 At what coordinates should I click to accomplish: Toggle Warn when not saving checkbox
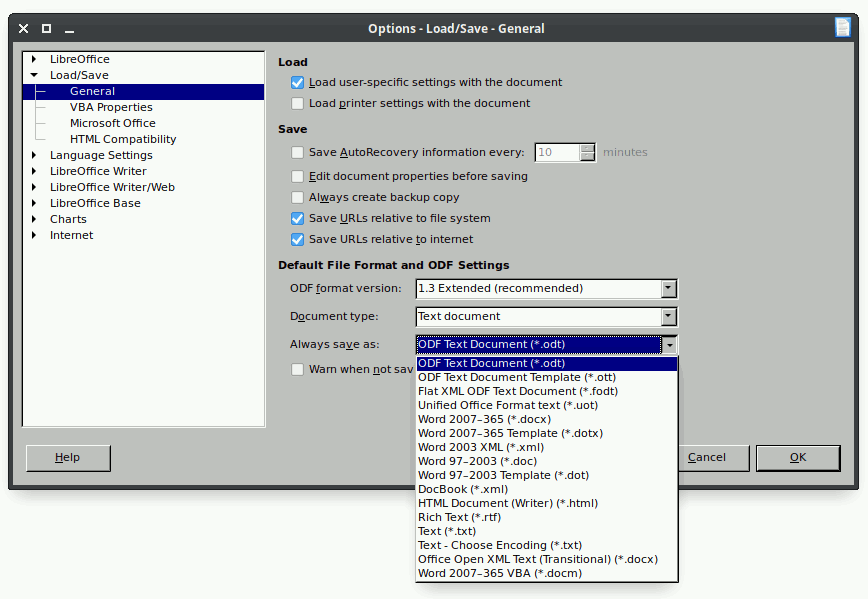pyautogui.click(x=297, y=369)
